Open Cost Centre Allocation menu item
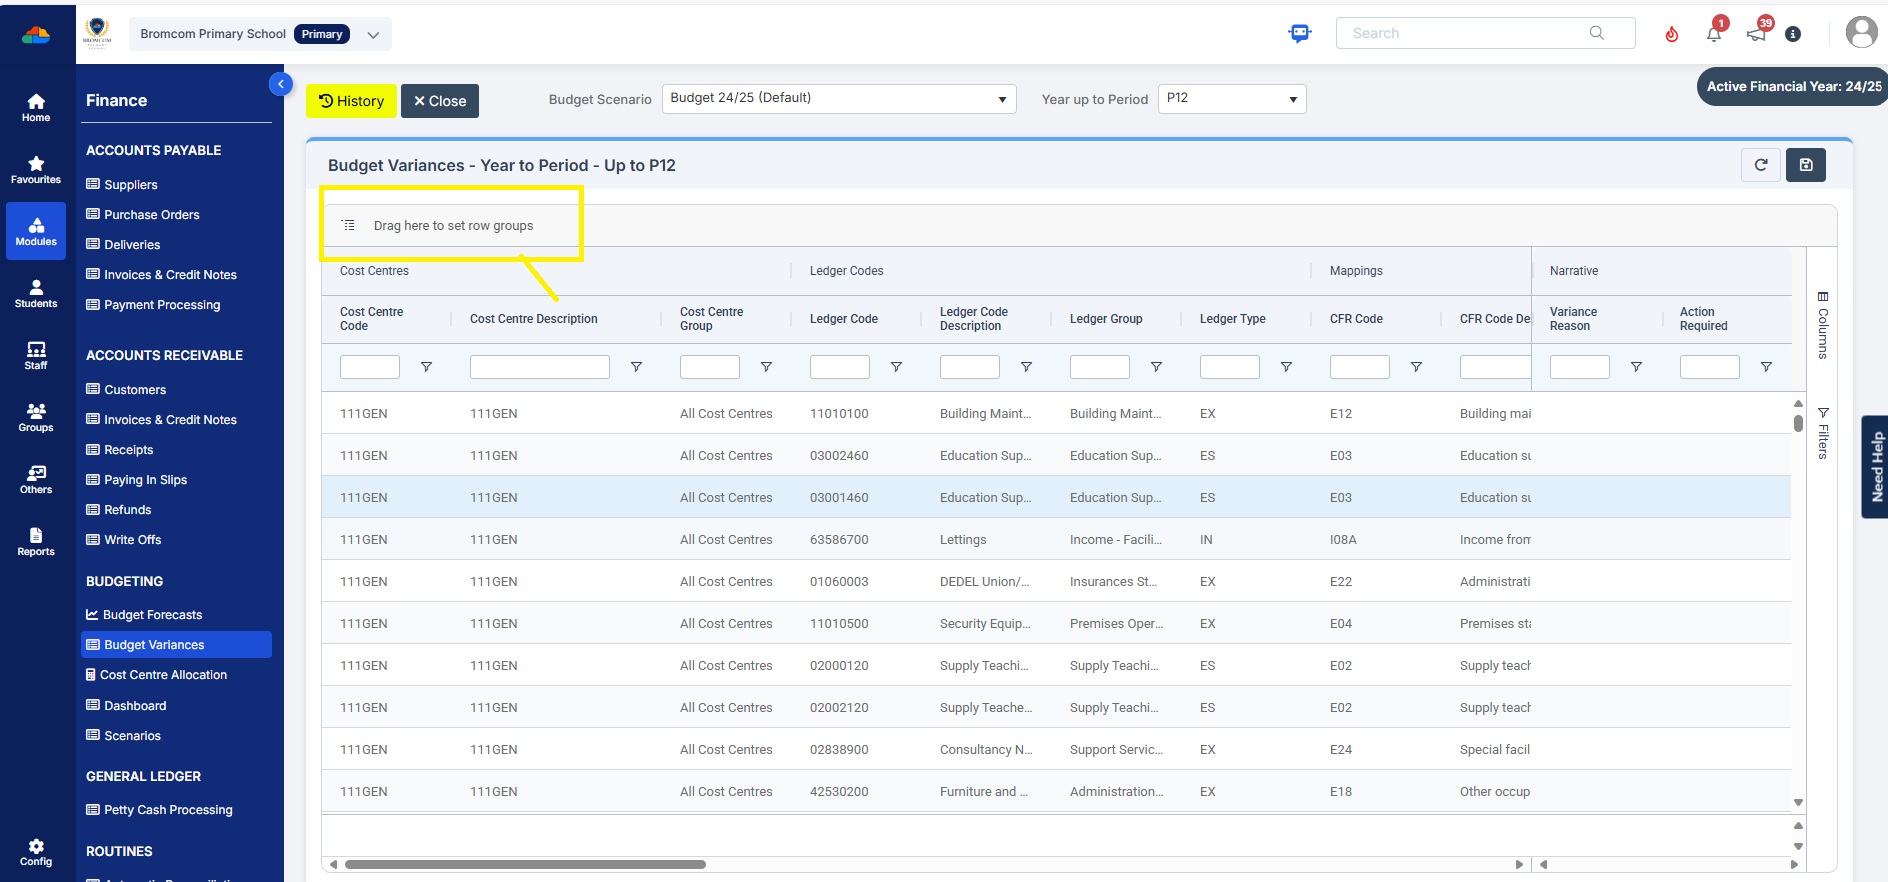The height and width of the screenshot is (882, 1888). (x=163, y=675)
